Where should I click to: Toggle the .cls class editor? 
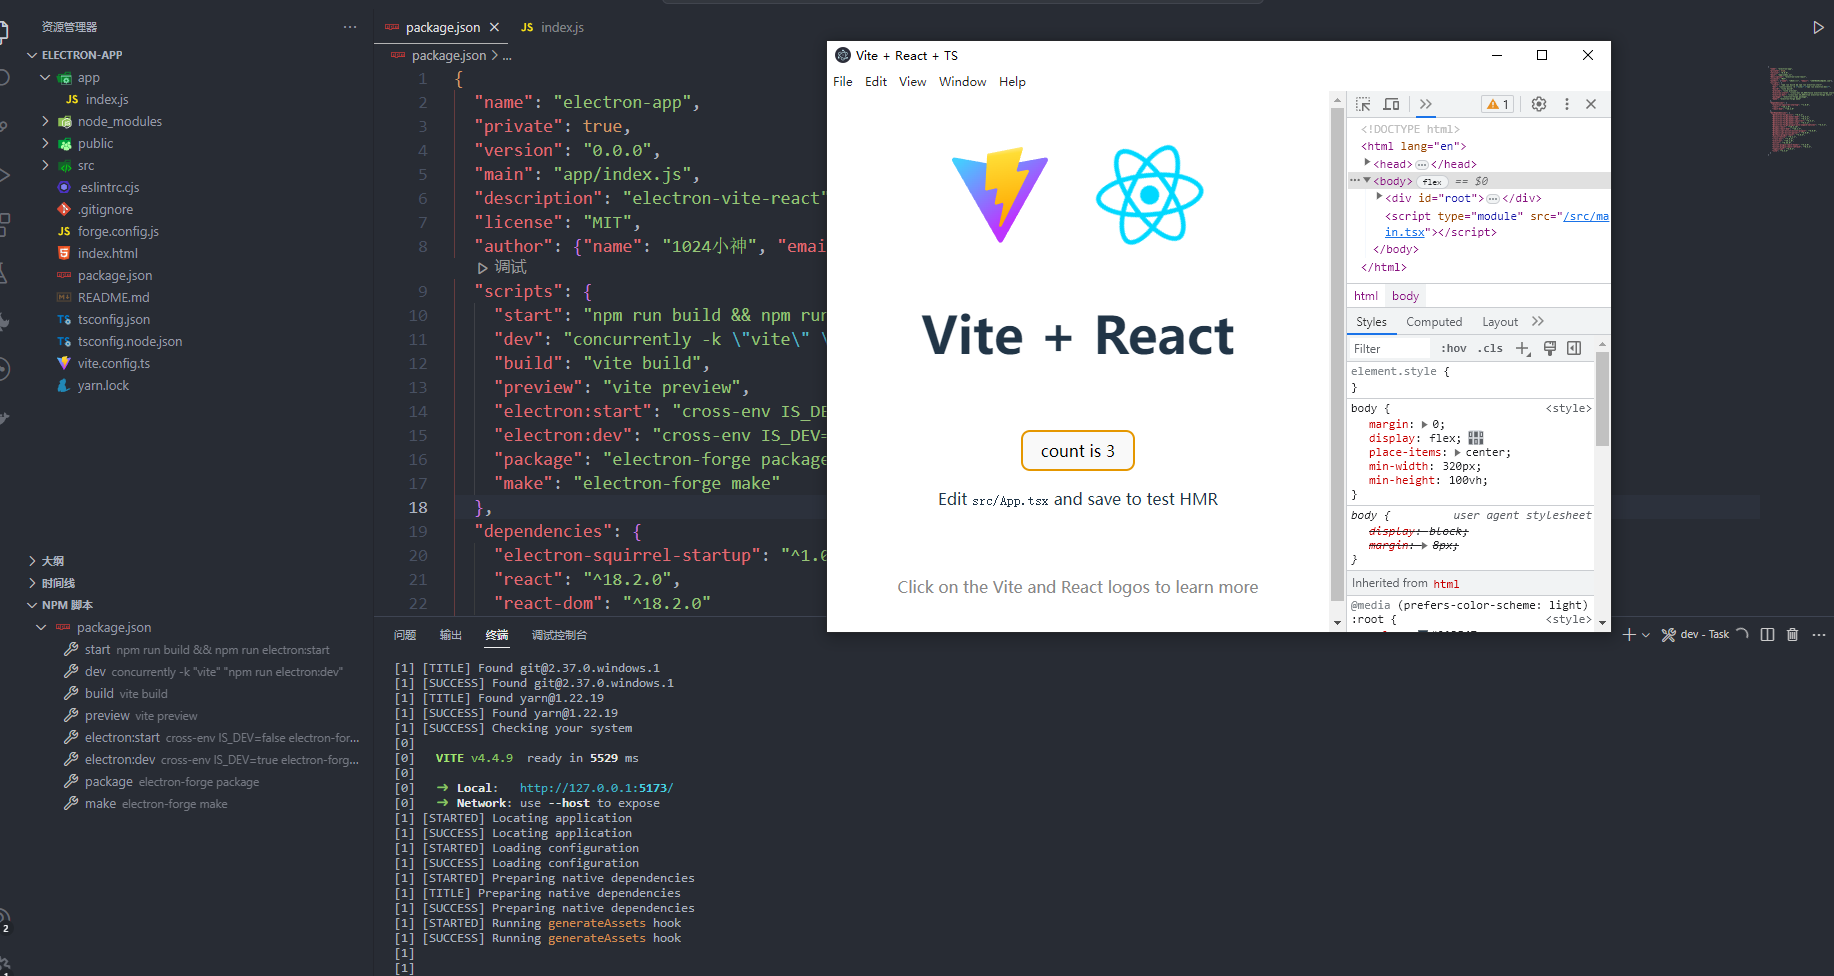tap(1490, 348)
